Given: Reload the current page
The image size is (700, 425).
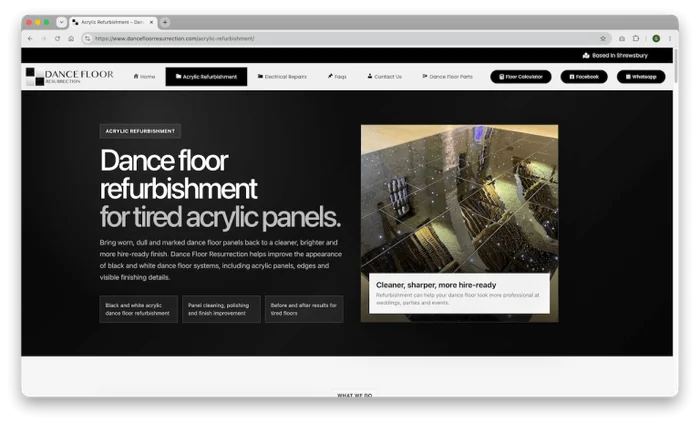Looking at the screenshot, I should coord(57,39).
